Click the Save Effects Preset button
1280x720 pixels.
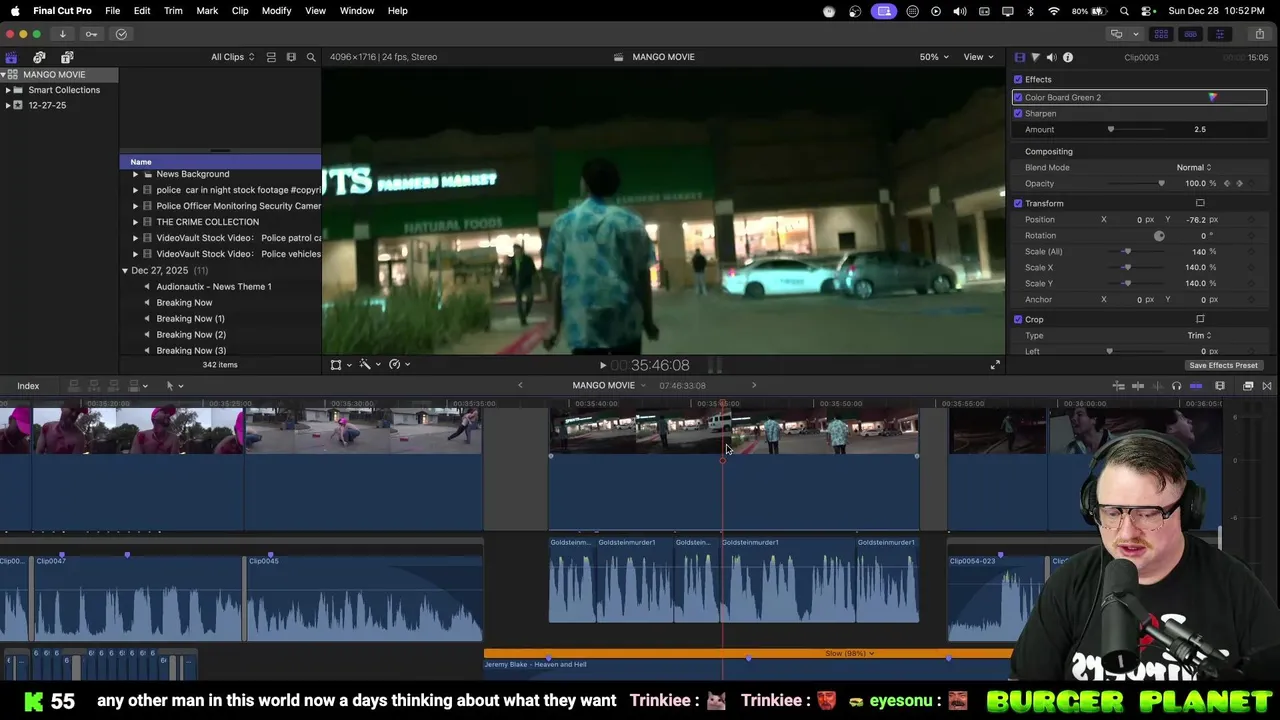click(x=1223, y=365)
